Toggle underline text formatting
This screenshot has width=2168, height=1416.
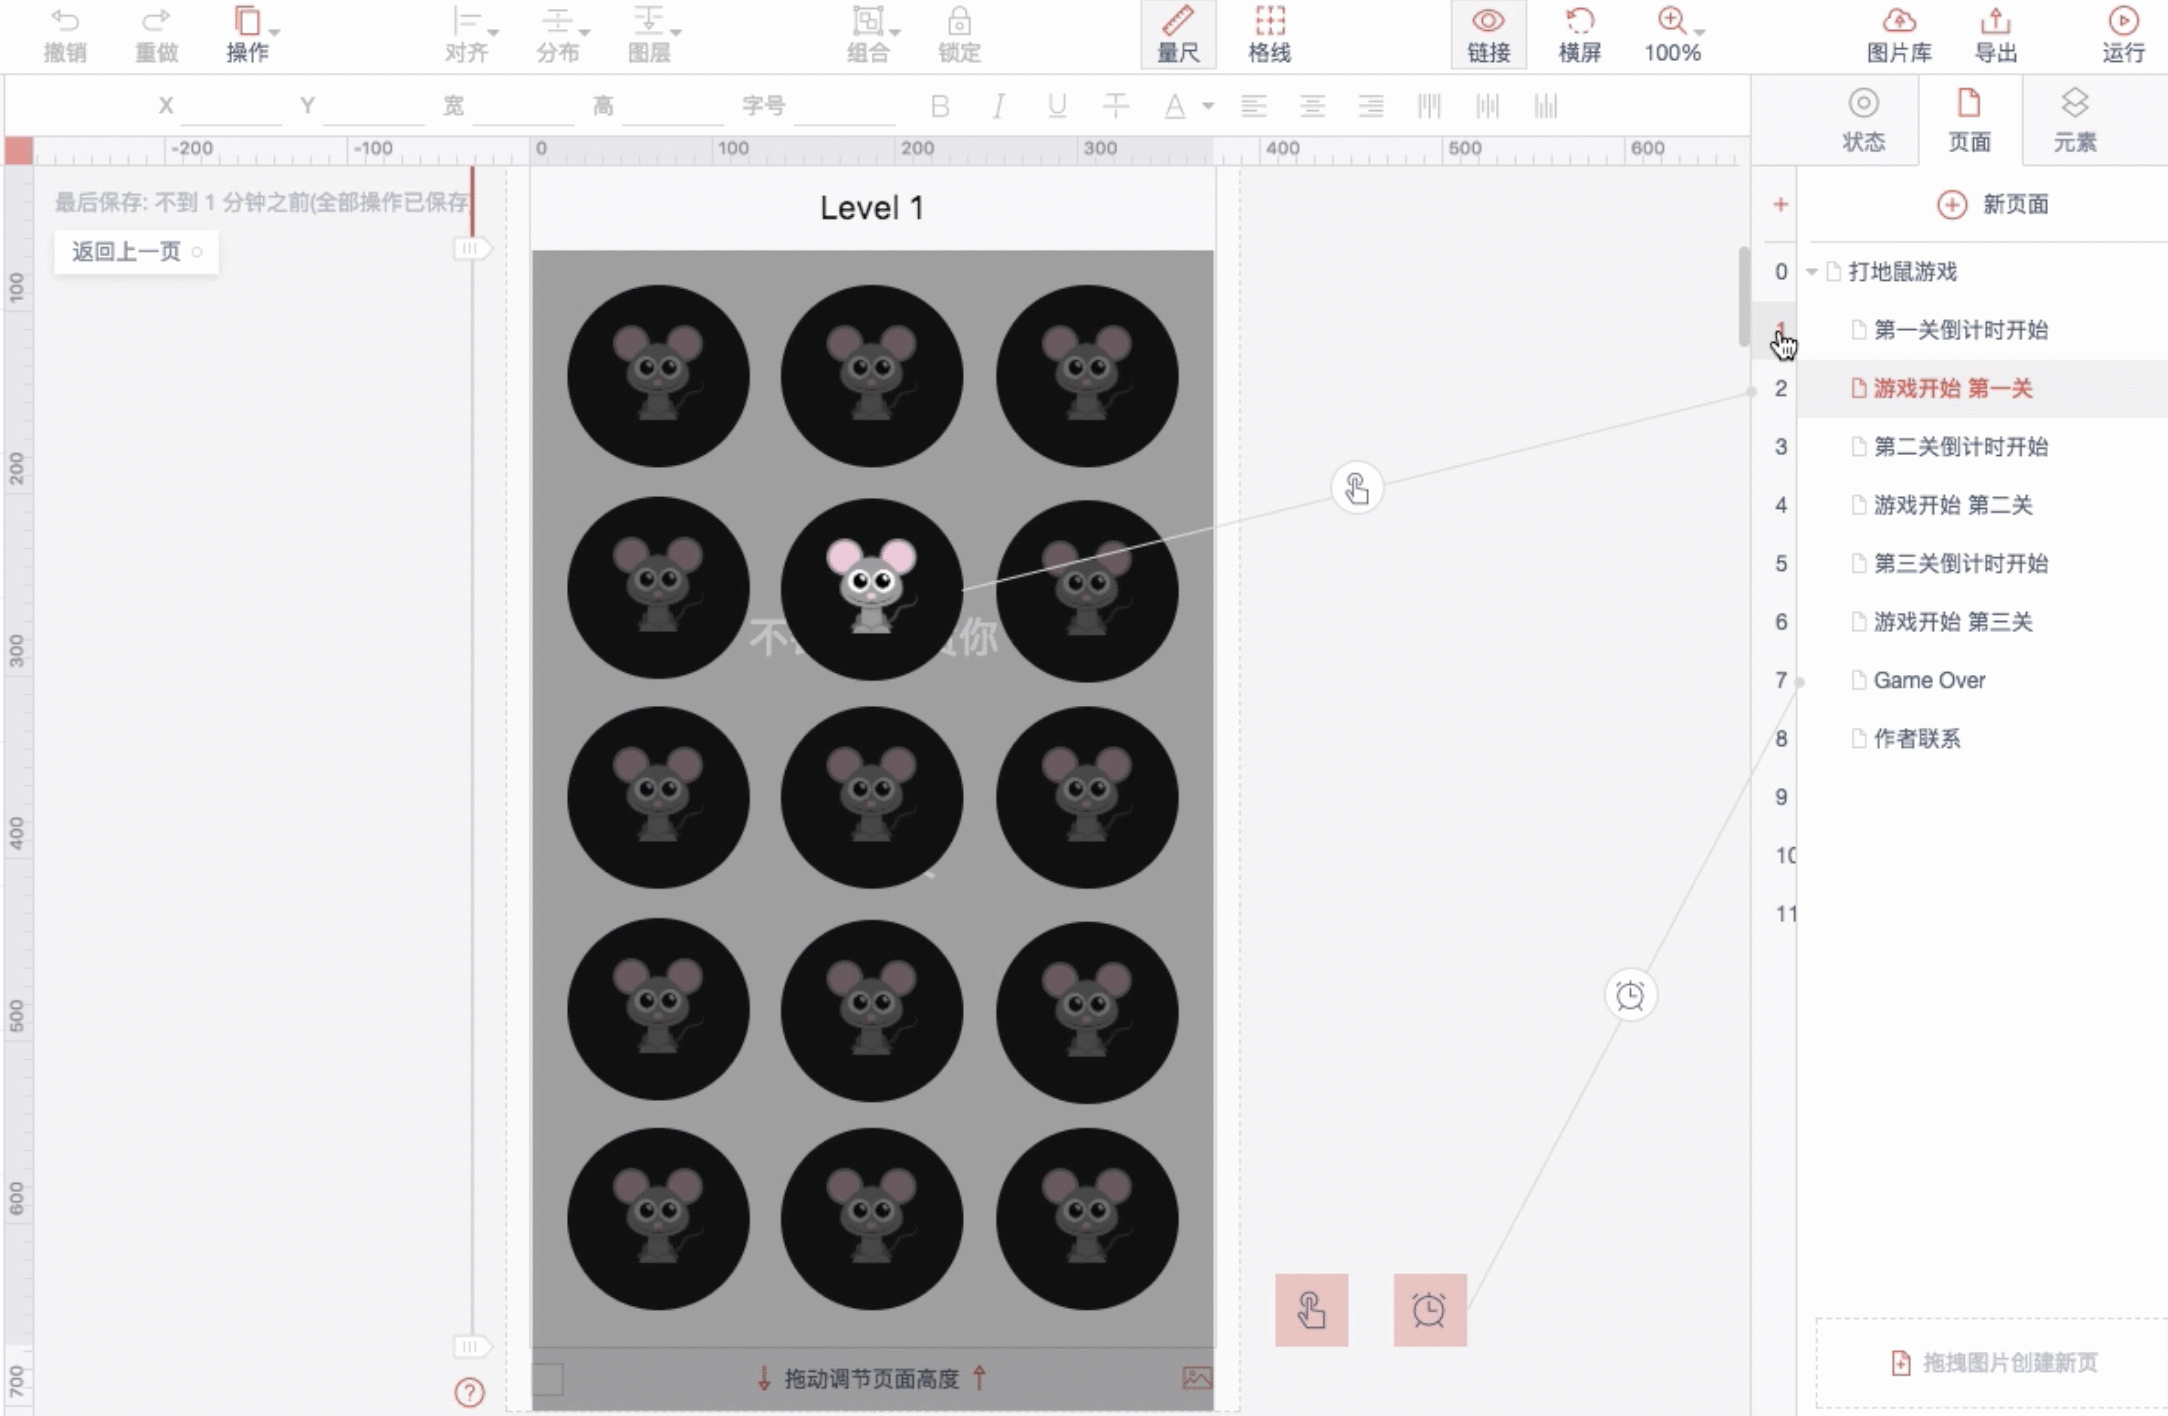point(1057,106)
